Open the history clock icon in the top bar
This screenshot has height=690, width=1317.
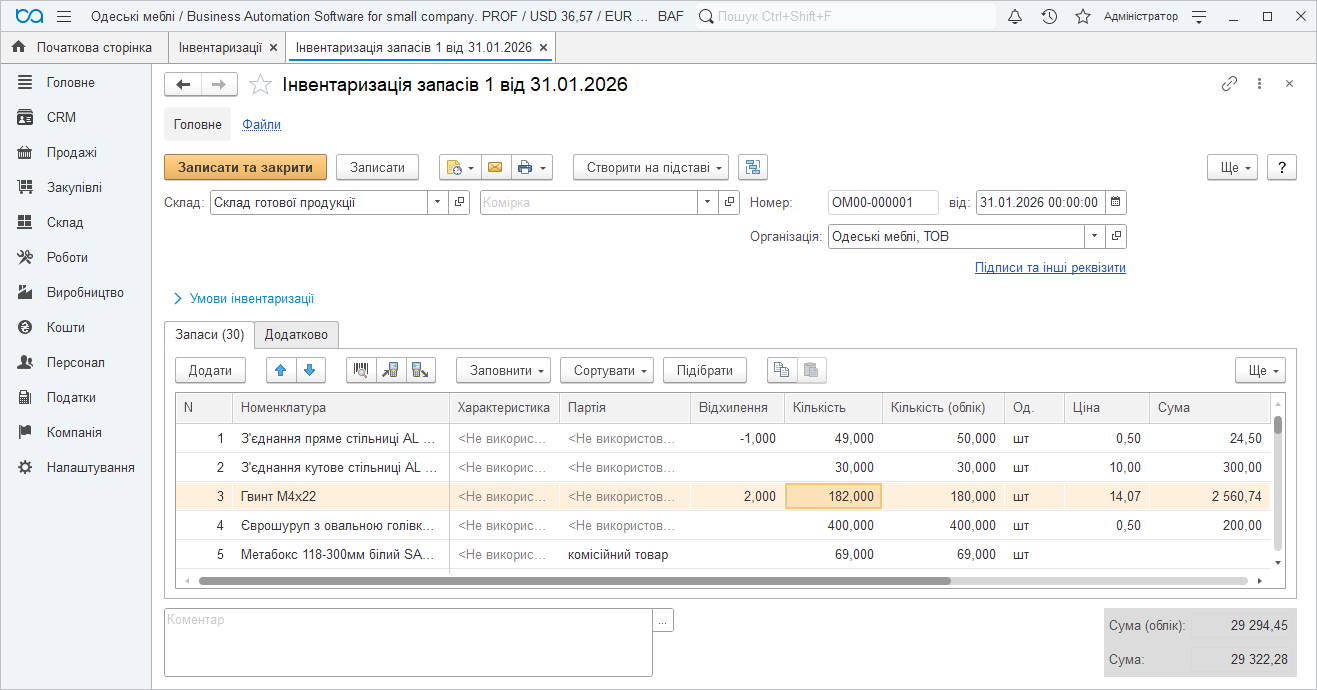pyautogui.click(x=1049, y=17)
